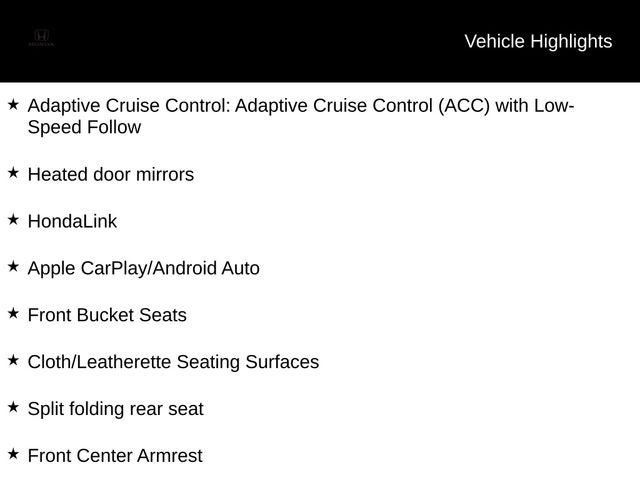Select the Heated door mirrors text
Viewport: 640px width, 480px height.
[x=111, y=175]
